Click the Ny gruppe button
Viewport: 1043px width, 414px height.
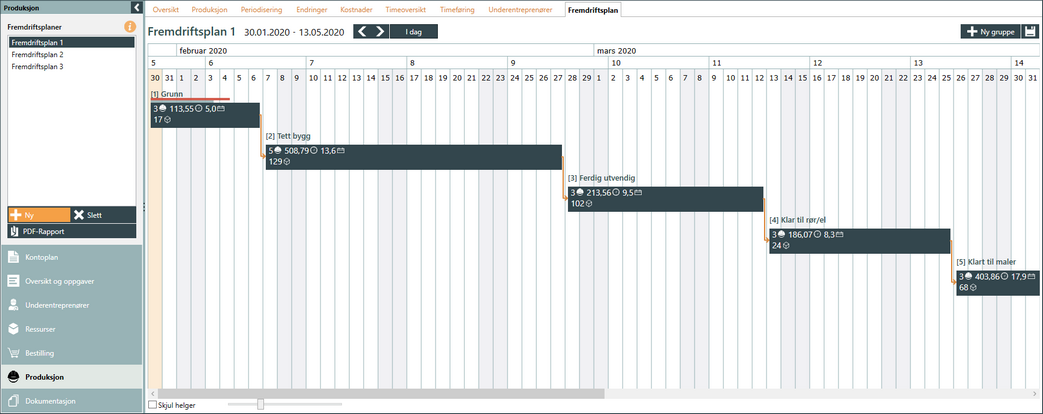pos(988,32)
